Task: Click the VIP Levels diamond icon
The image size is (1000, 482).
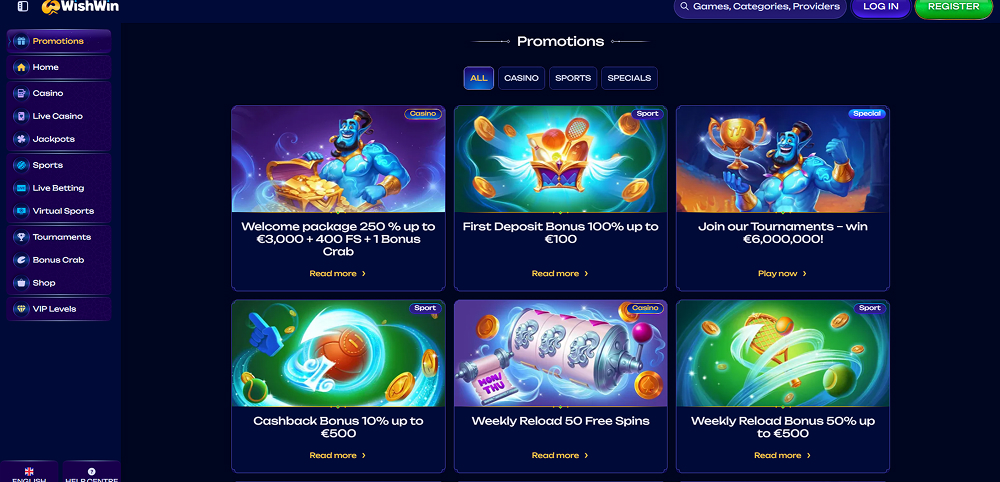Action: (x=22, y=309)
